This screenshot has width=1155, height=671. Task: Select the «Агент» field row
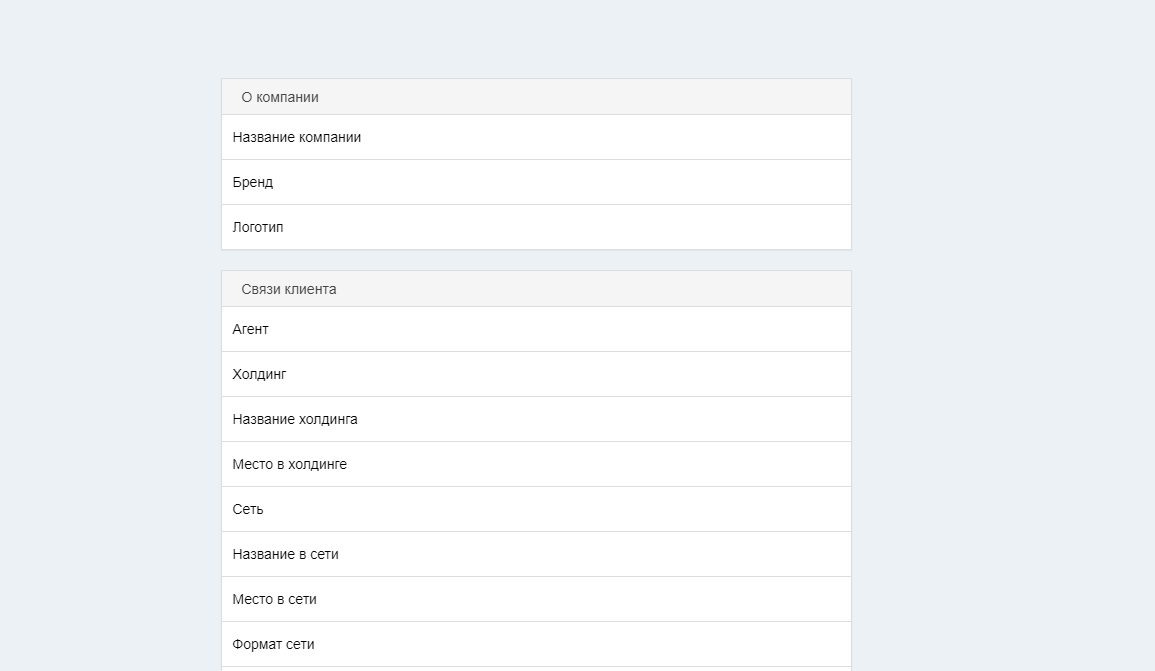535,329
